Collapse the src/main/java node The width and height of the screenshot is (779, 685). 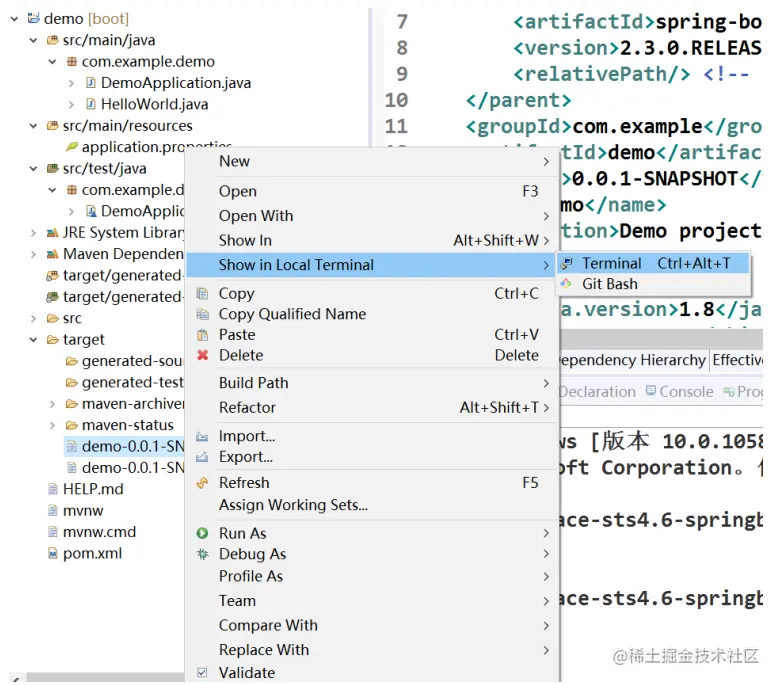33,40
